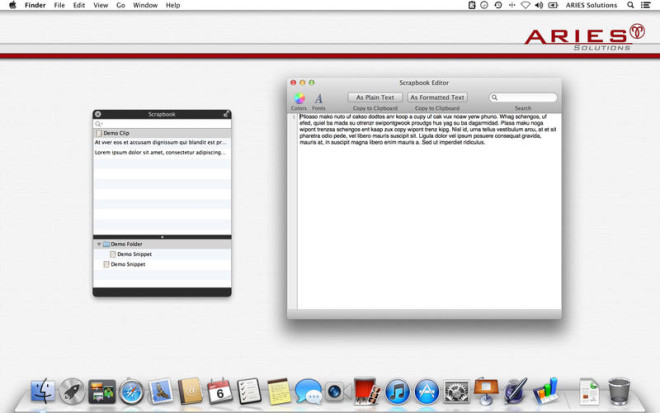This screenshot has height=413, width=660.
Task: Open Spotlight search in the menu bar
Action: point(630,5)
